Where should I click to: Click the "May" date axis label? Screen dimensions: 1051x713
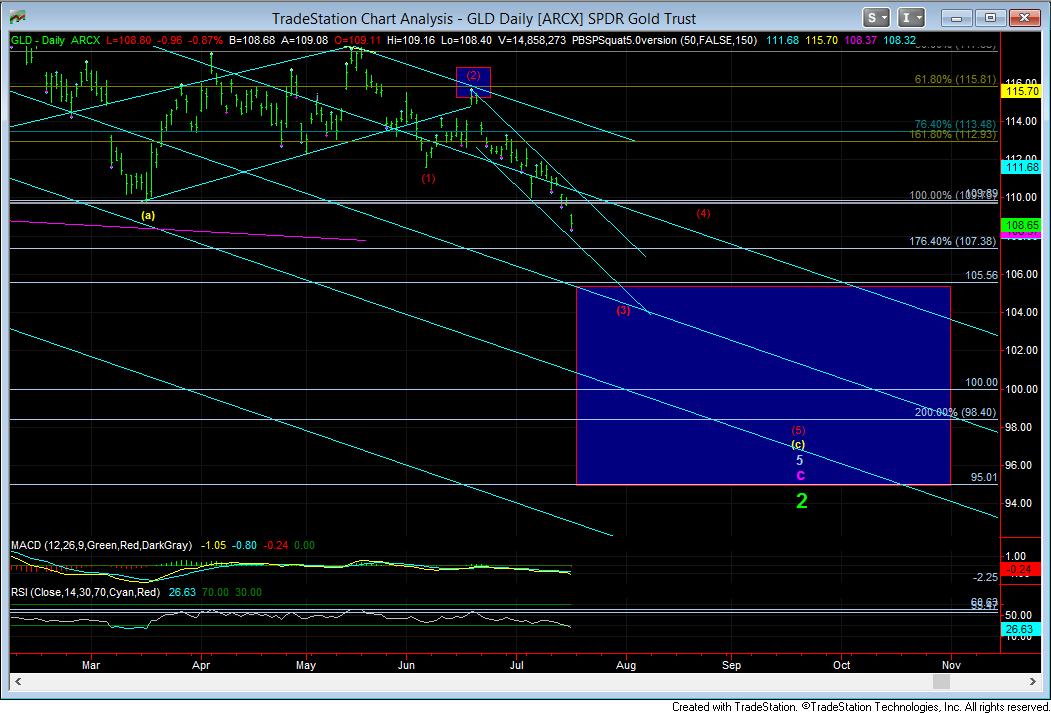coord(306,665)
